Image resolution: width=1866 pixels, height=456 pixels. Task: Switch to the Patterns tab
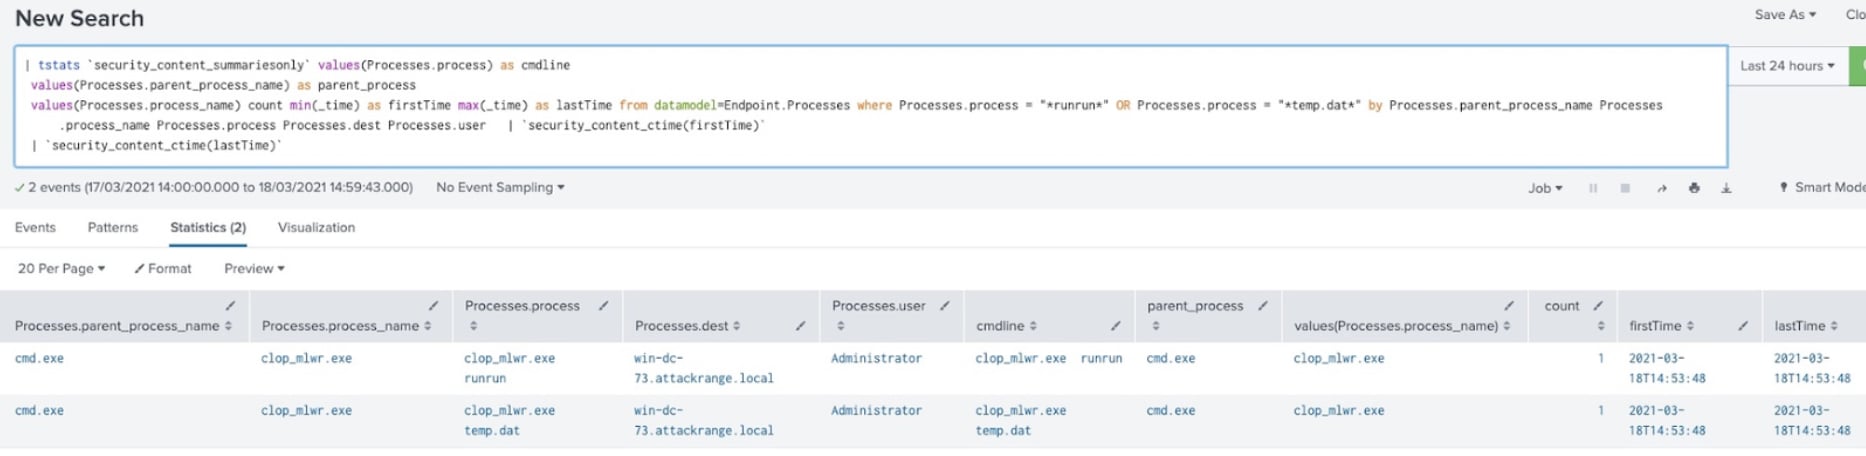[113, 227]
